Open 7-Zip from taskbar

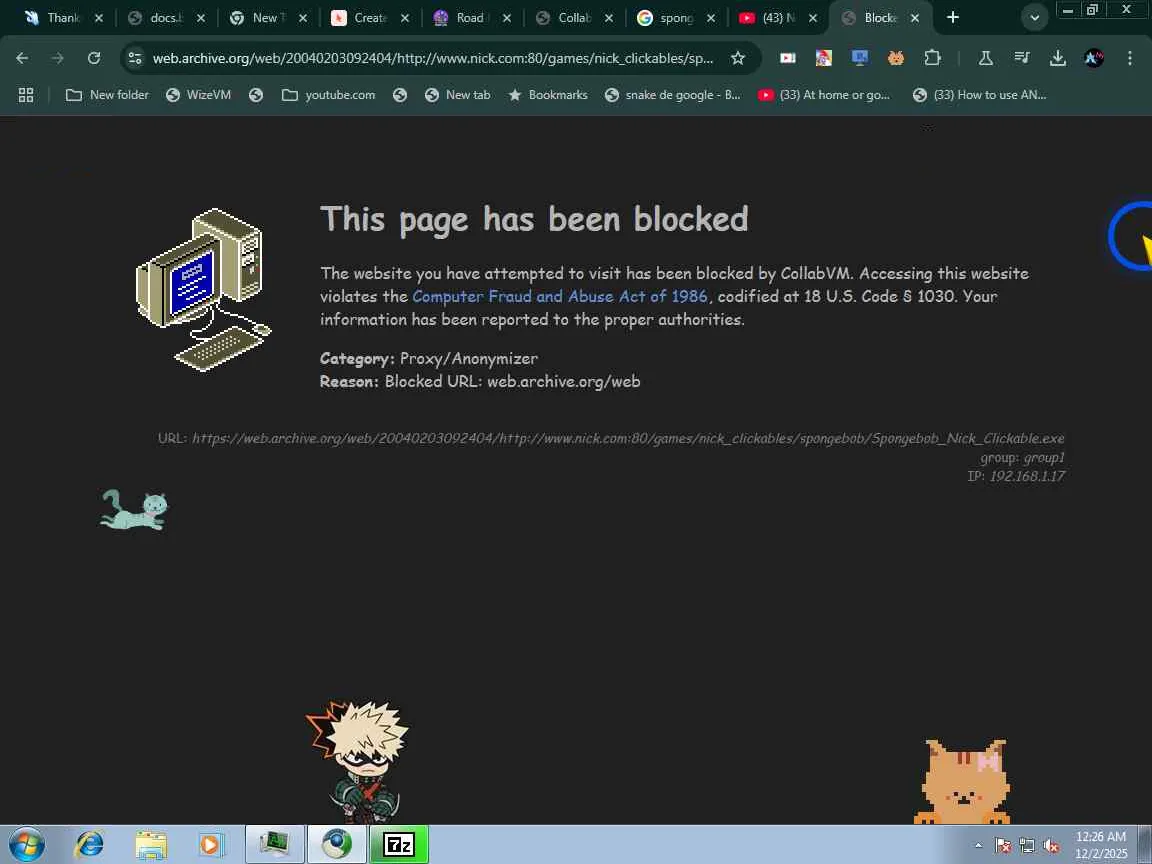pyautogui.click(x=399, y=844)
